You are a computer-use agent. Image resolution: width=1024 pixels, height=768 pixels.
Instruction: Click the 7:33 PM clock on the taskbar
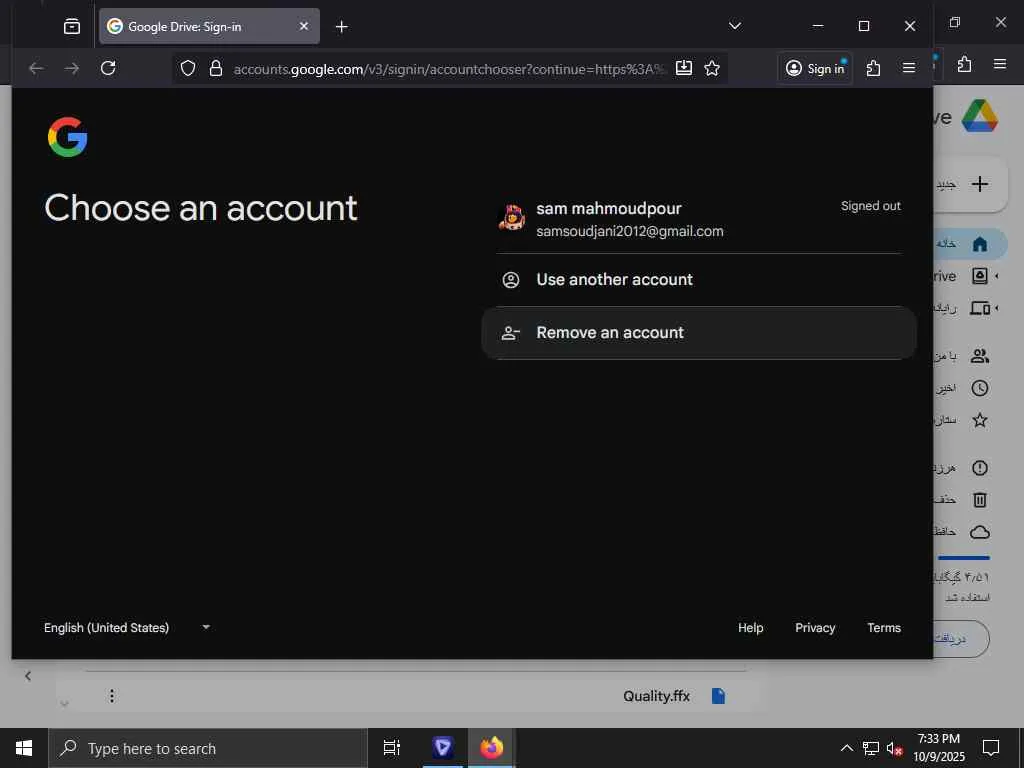pyautogui.click(x=938, y=739)
